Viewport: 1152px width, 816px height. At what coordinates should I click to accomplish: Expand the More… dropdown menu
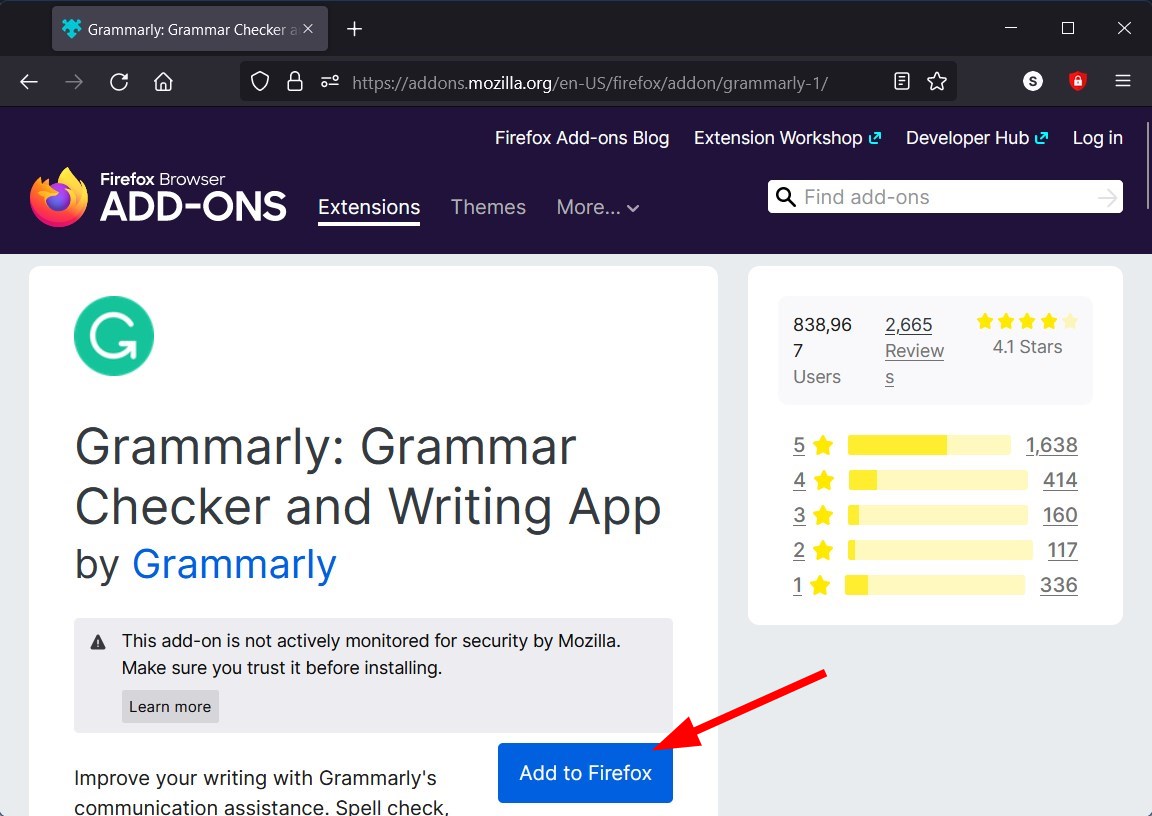597,207
